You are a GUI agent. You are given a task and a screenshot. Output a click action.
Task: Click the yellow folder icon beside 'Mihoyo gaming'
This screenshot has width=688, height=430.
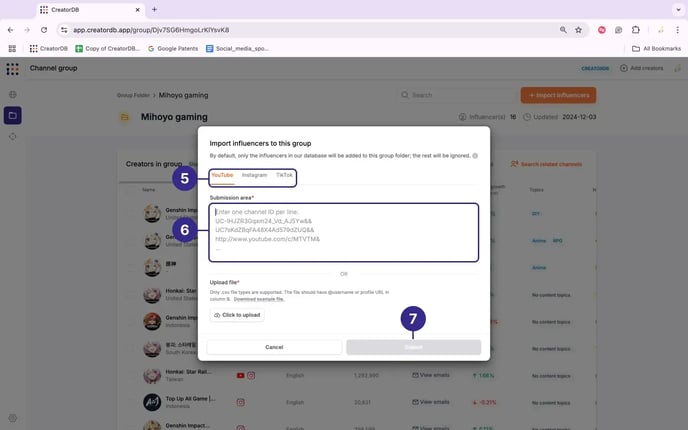tap(125, 117)
